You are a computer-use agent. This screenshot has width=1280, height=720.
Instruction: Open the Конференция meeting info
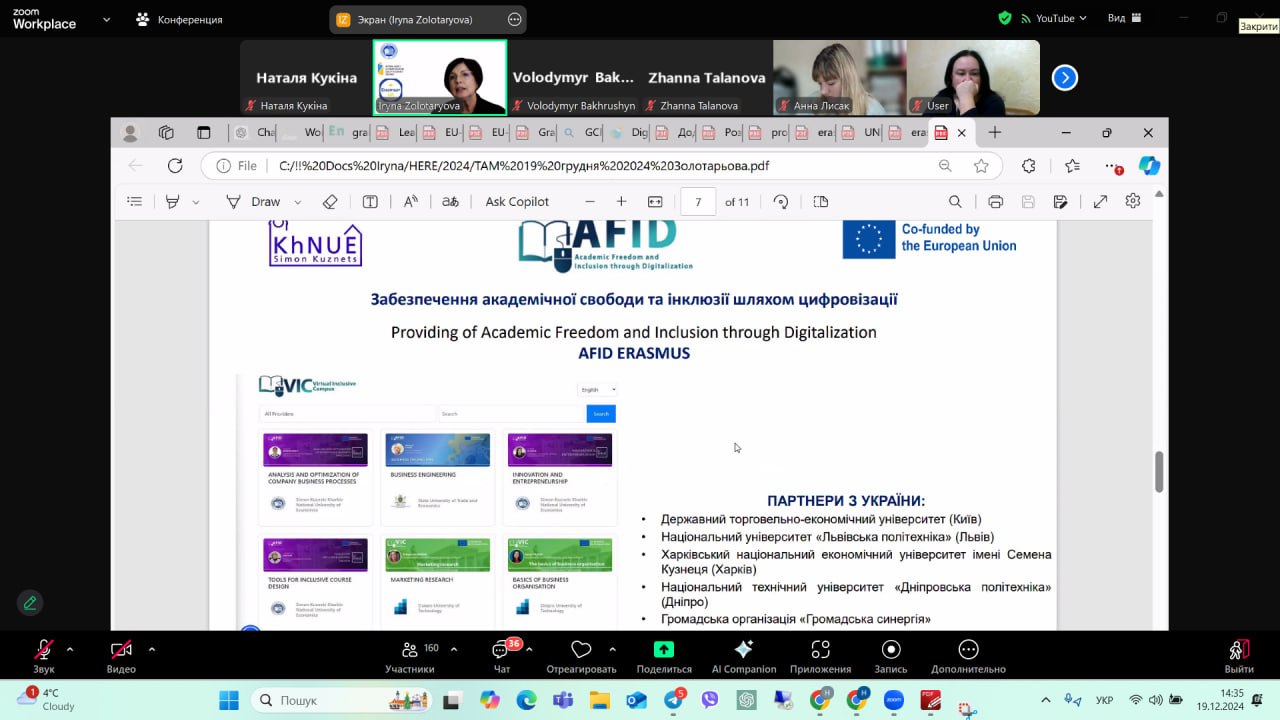[x=180, y=19]
